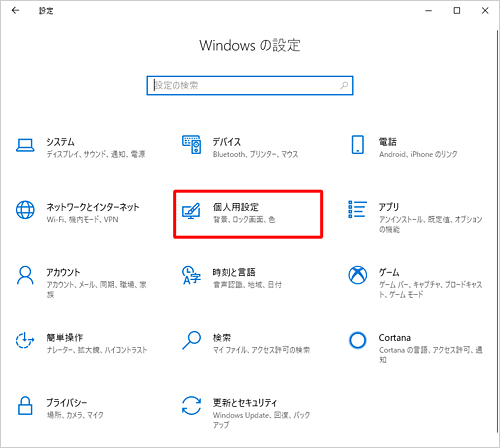The width and height of the screenshot is (500, 448).
Task: Click the 検索 magnifier icon
Action: pos(191,340)
